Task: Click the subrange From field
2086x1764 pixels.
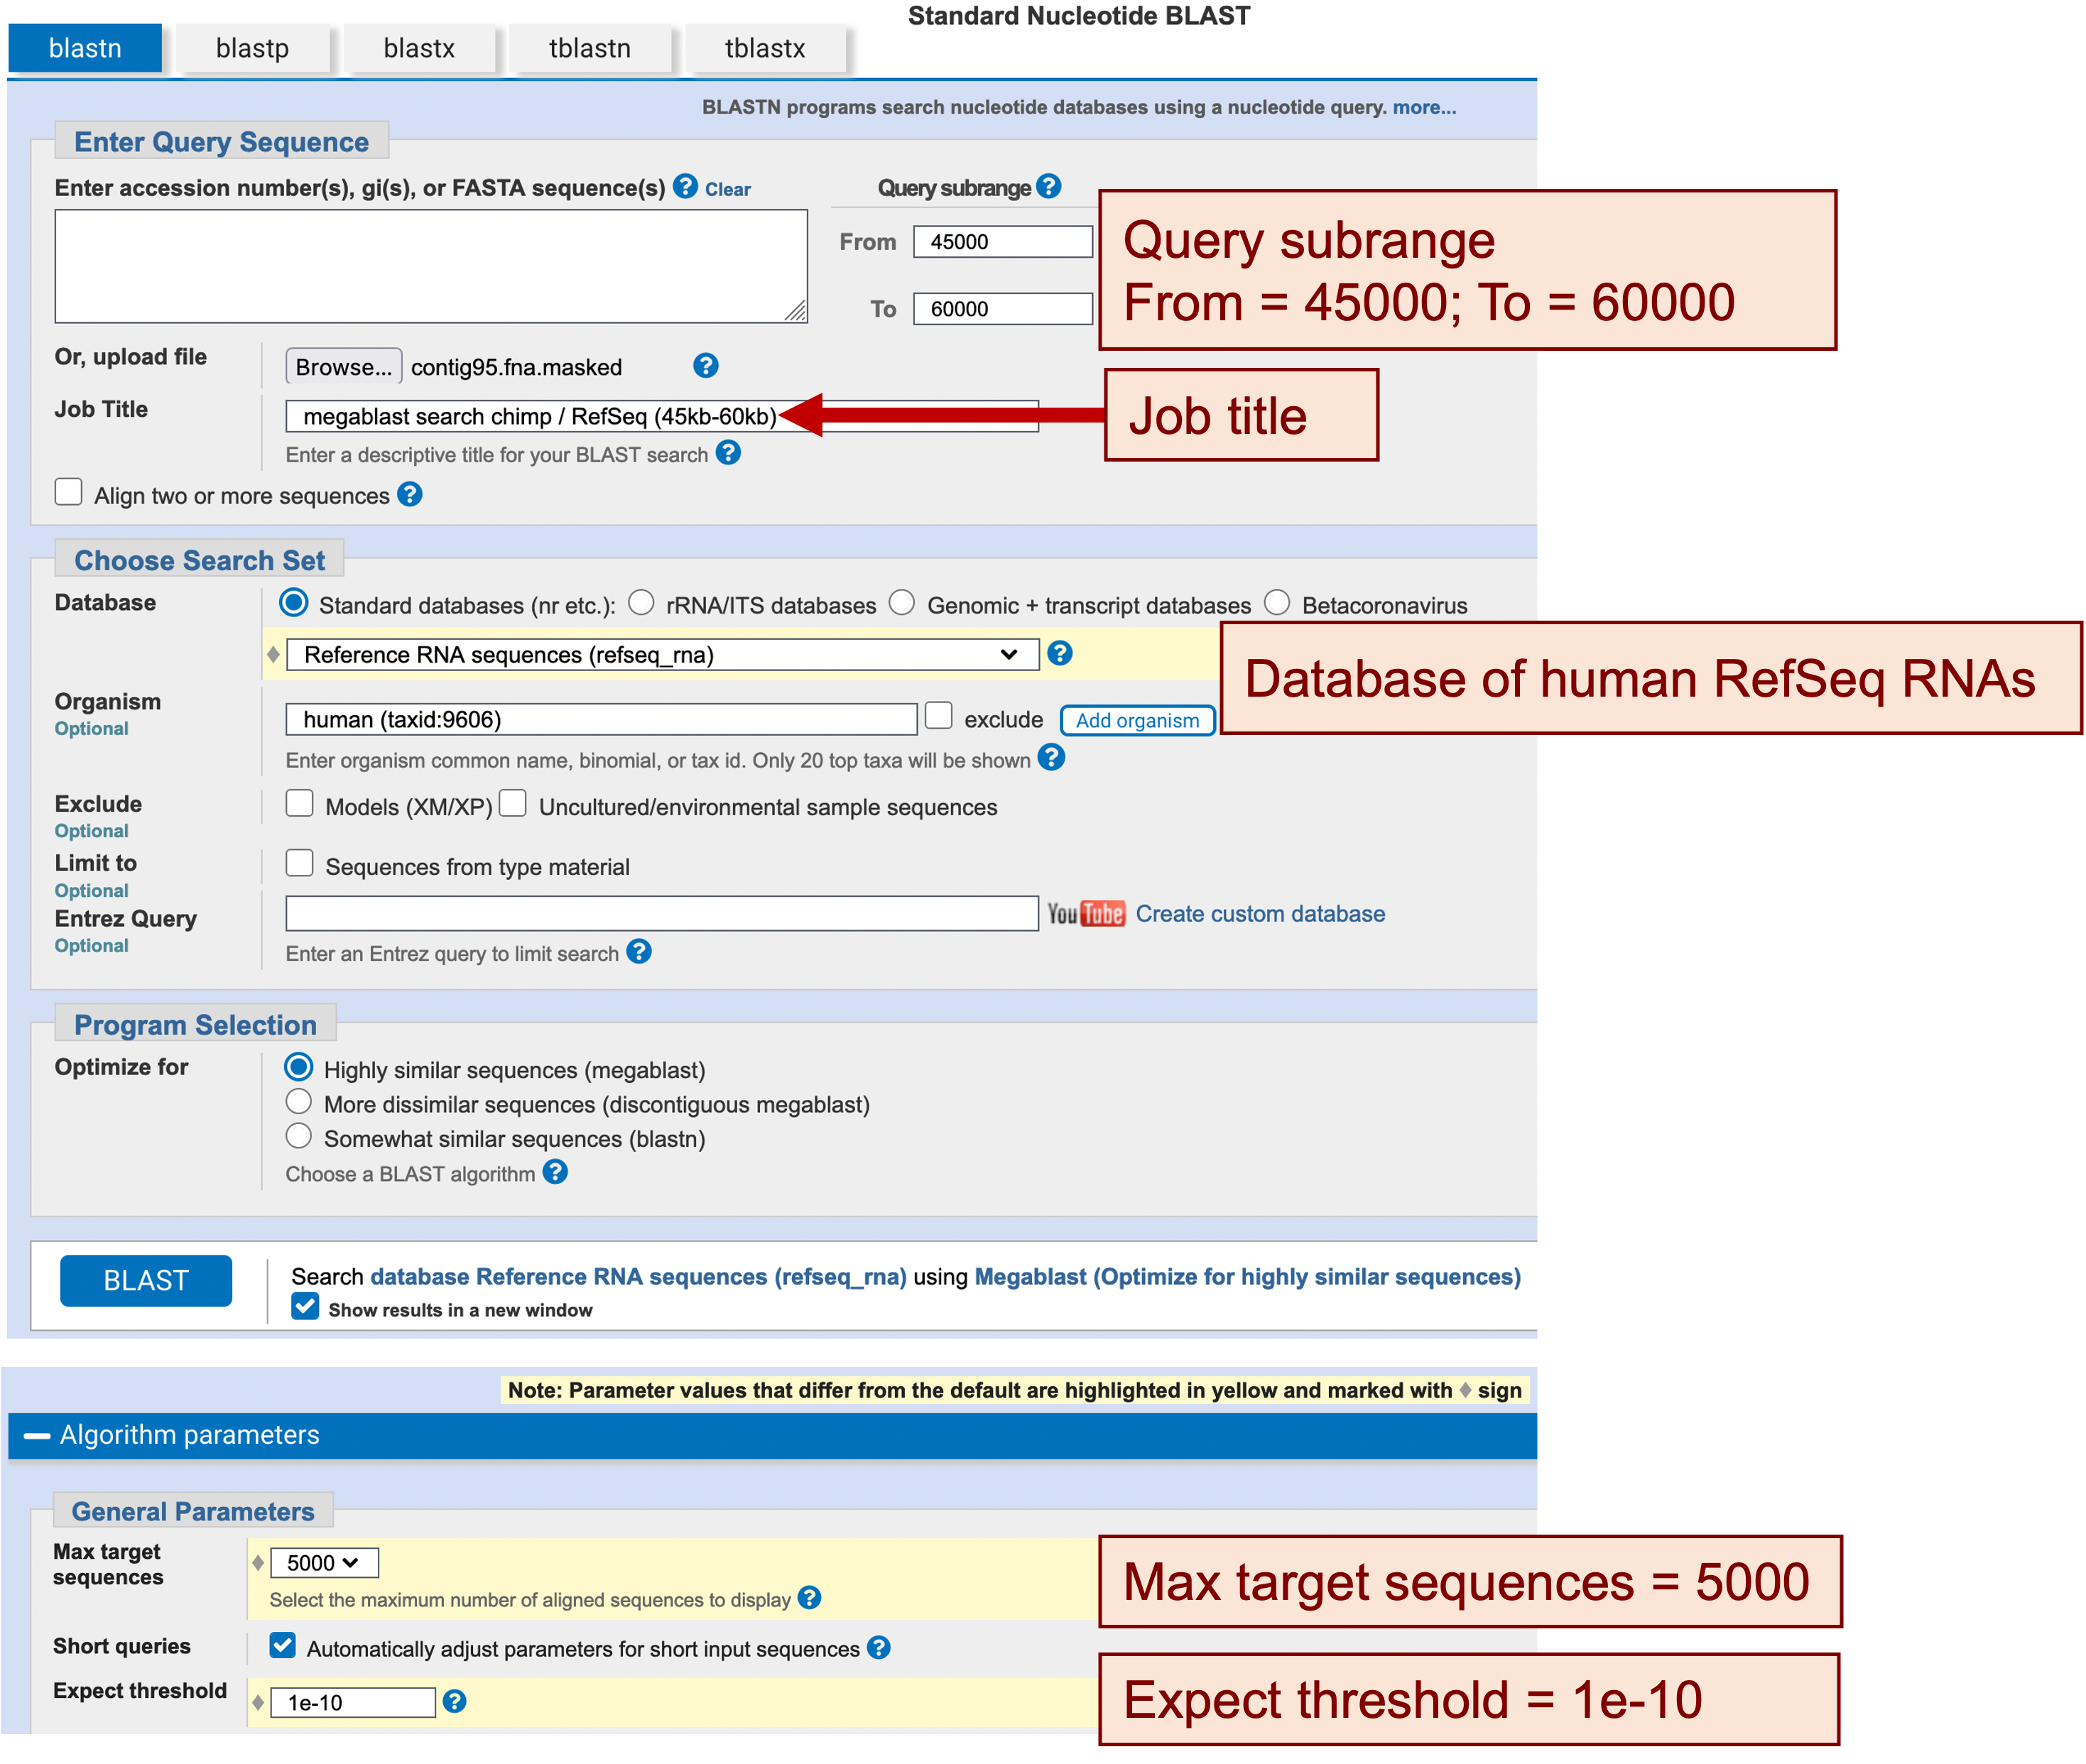Action: (x=1003, y=241)
